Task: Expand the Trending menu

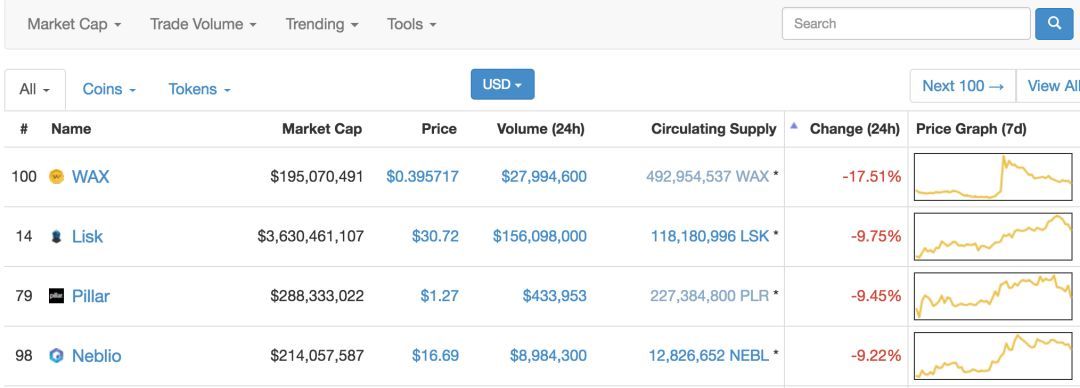Action: 322,24
